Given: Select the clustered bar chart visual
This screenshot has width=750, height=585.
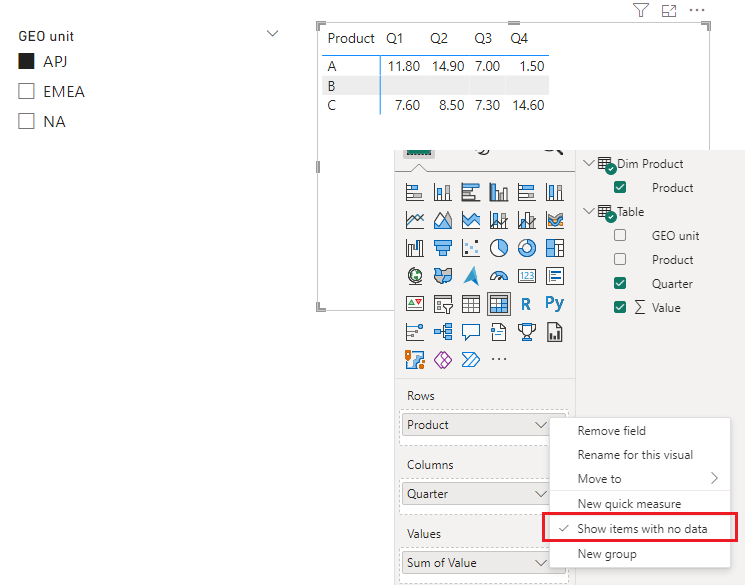Looking at the screenshot, I should (471, 192).
